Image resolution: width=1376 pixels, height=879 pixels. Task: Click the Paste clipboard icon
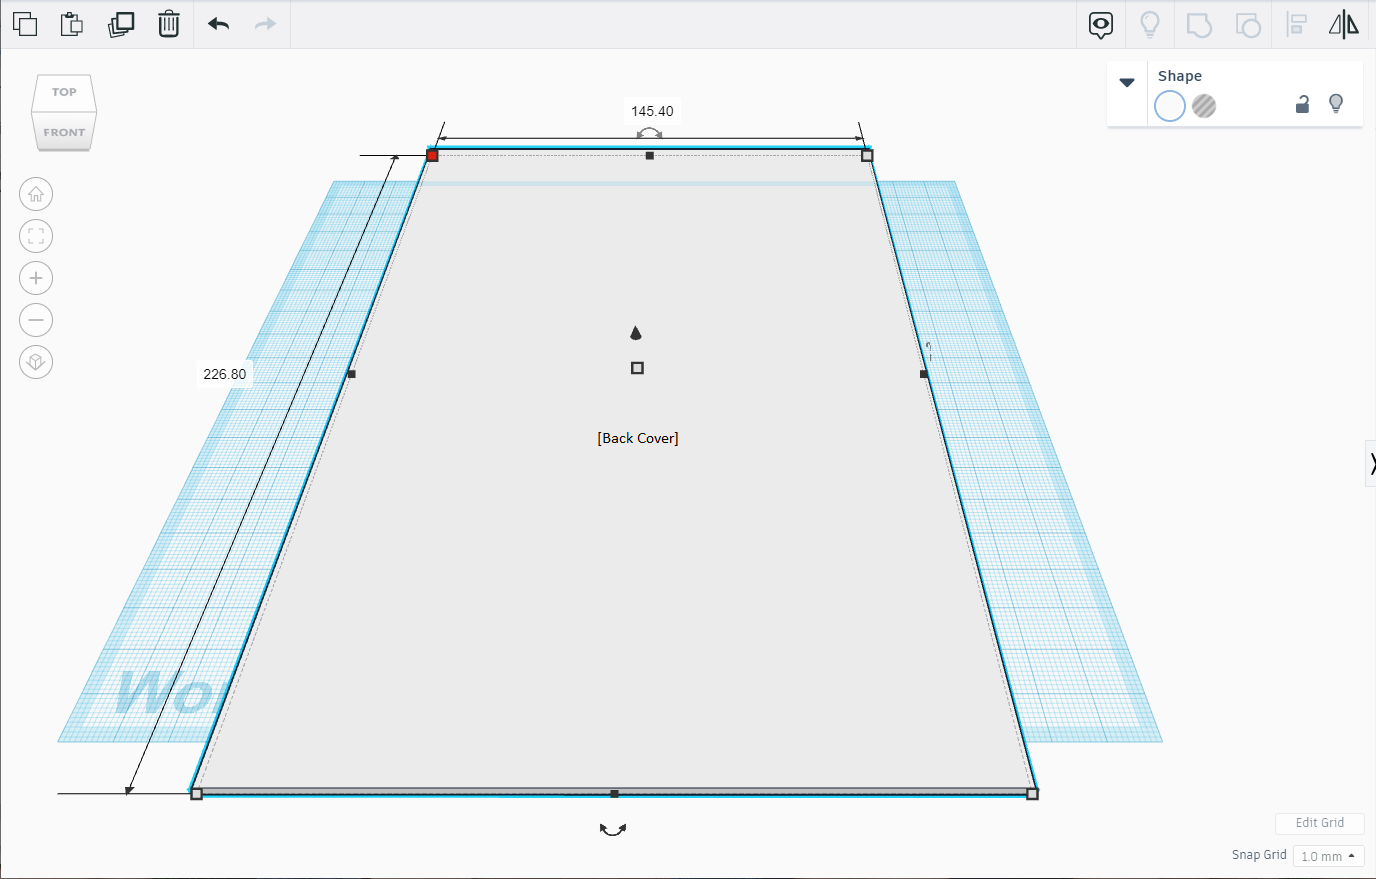point(71,24)
